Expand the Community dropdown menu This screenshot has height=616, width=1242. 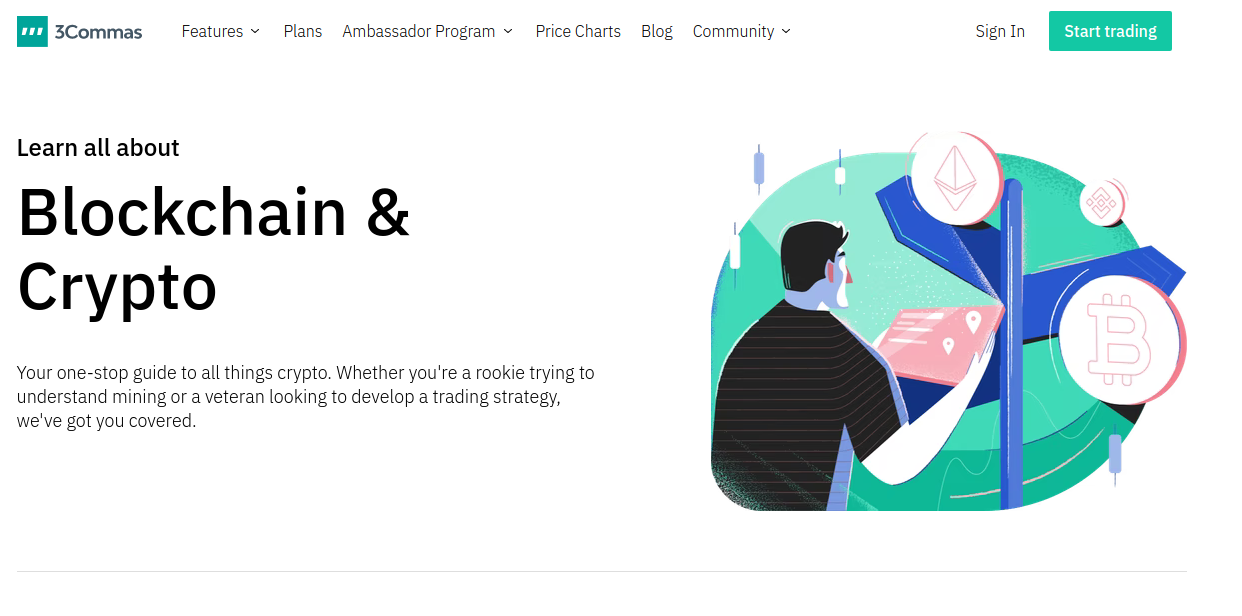point(742,31)
